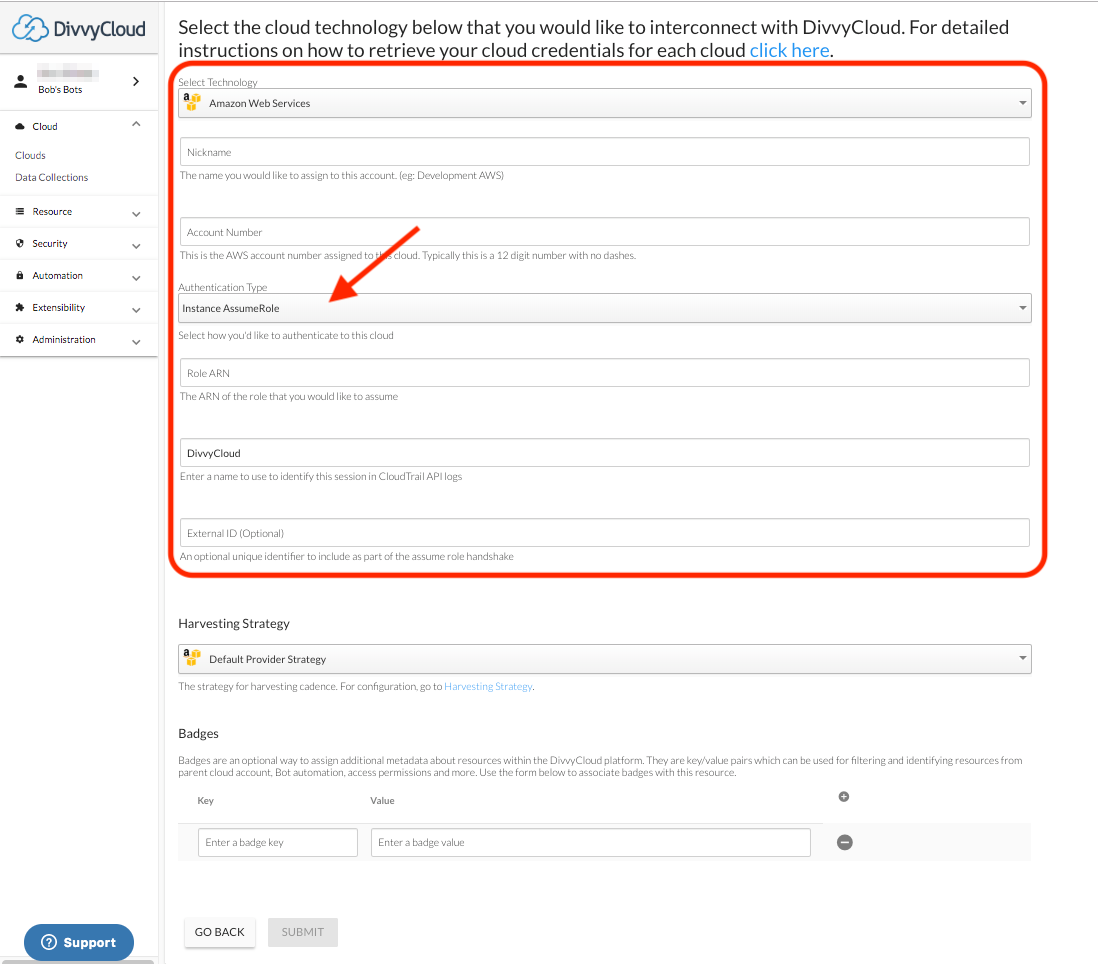
Task: Click the 'Enter a badge key' field
Action: click(x=278, y=842)
